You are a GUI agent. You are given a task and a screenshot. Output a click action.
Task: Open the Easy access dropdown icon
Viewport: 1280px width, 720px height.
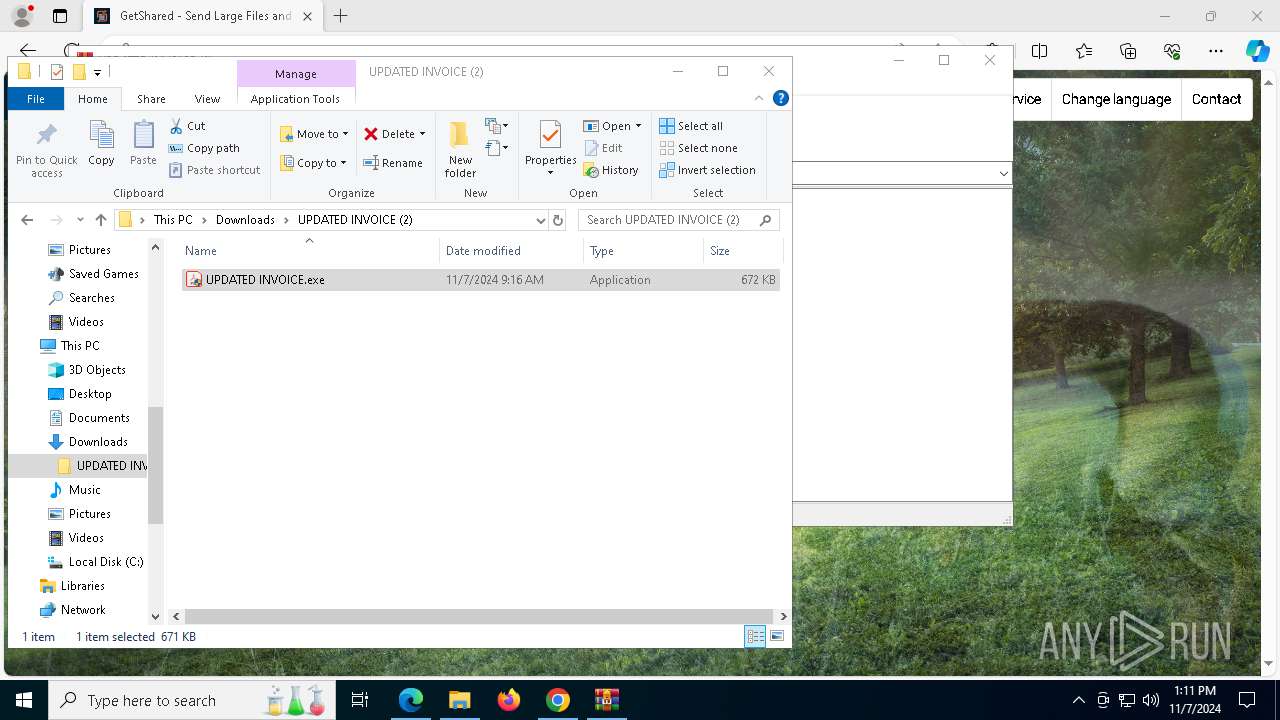pos(497,148)
